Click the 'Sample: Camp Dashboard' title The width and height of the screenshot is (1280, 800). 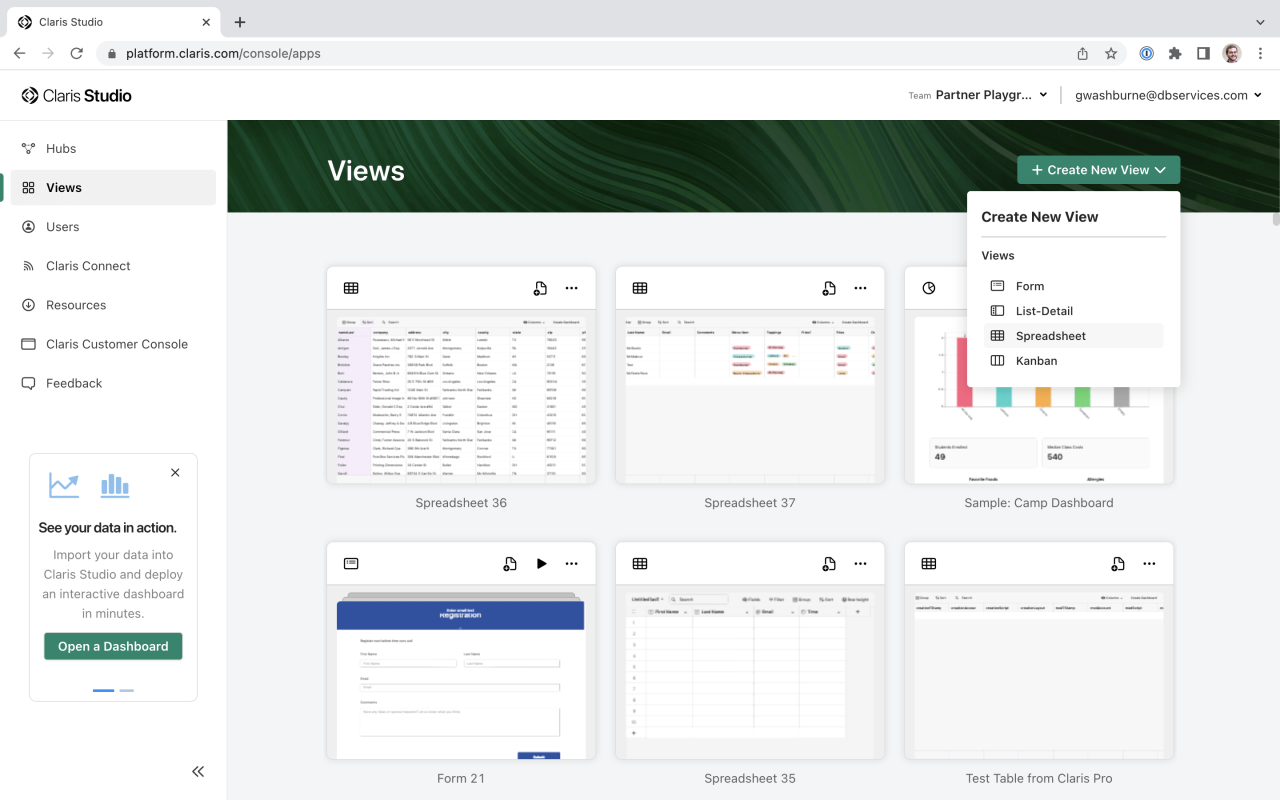[x=1039, y=503]
